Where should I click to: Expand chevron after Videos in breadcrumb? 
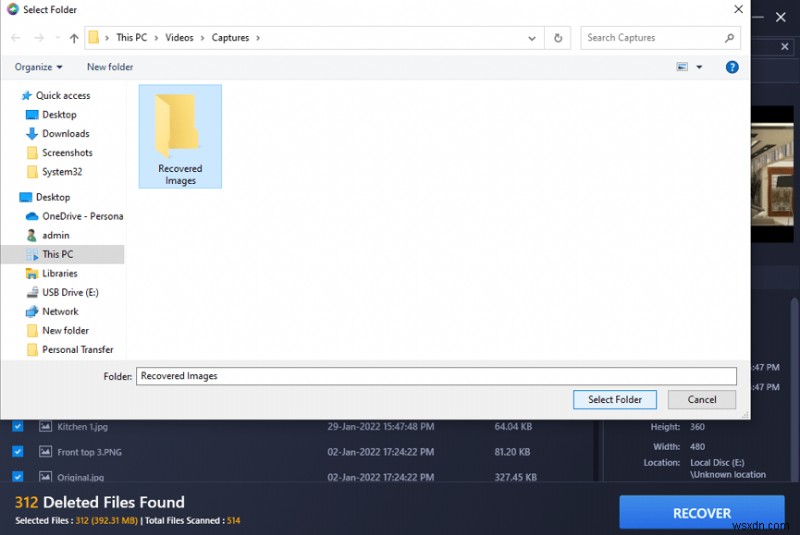(x=202, y=38)
